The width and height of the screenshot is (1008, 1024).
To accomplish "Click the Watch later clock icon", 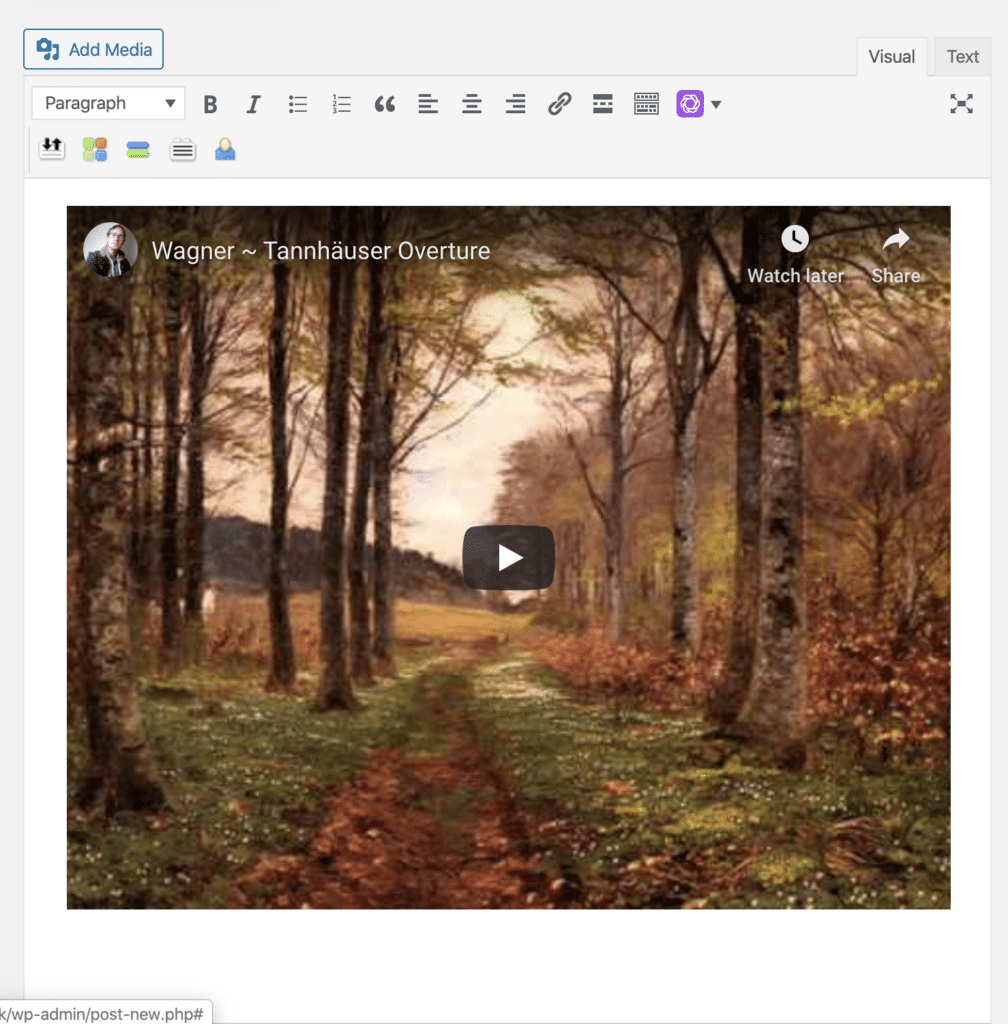I will [795, 239].
